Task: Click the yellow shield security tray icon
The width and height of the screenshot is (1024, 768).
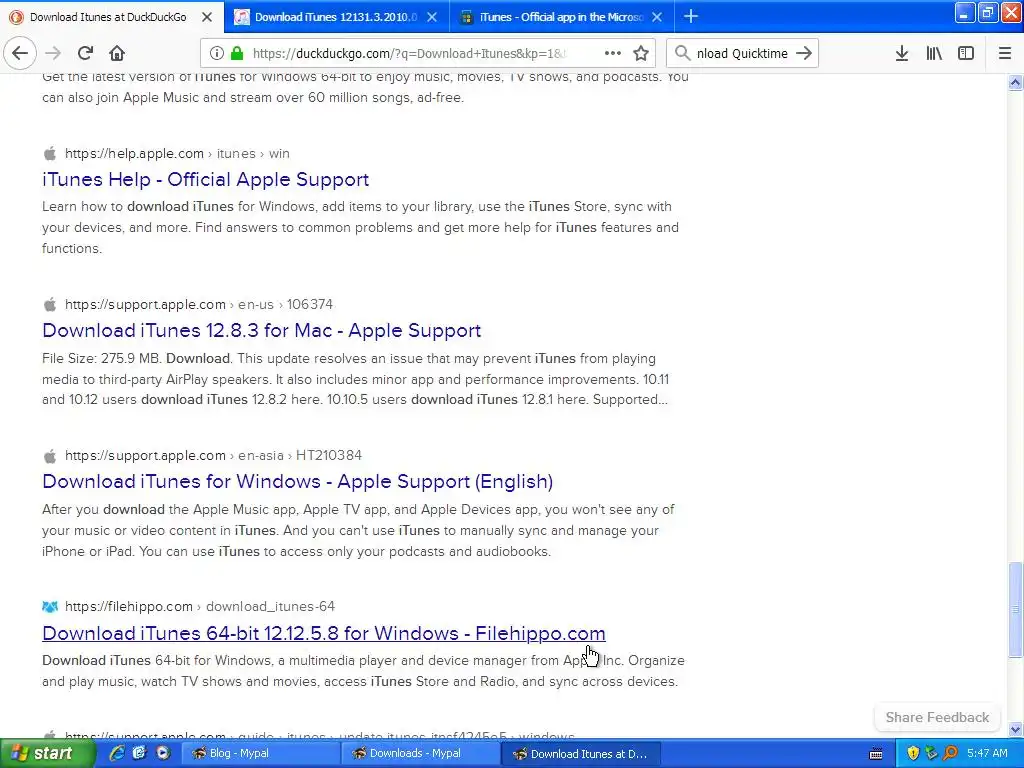Action: 913,753
